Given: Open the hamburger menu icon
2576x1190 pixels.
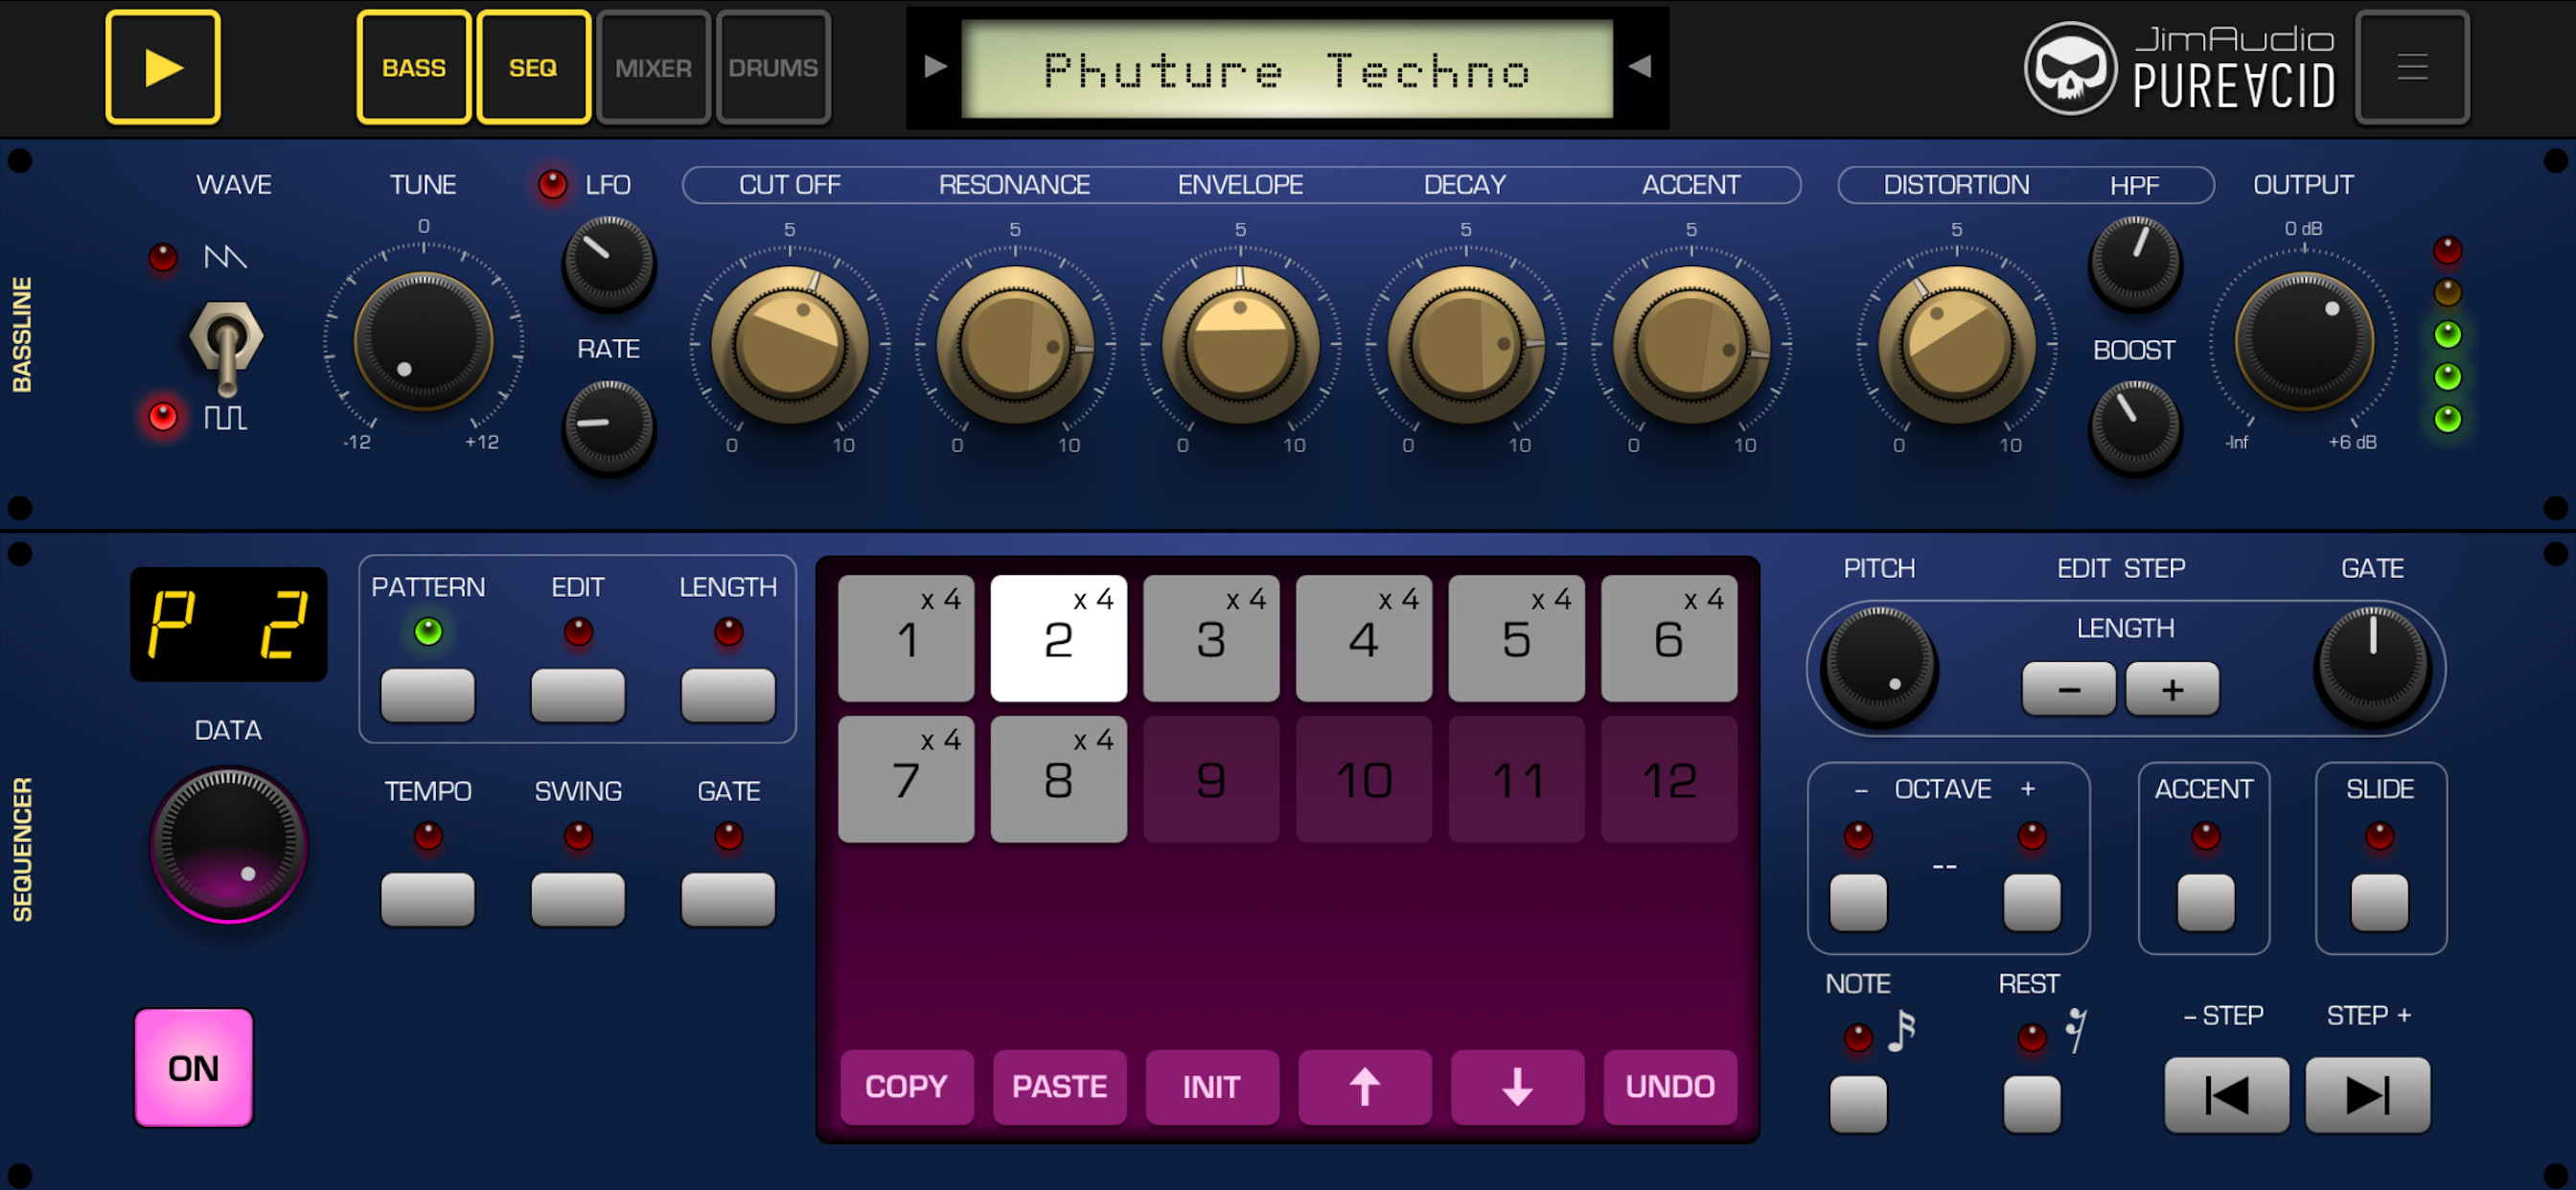Looking at the screenshot, I should point(2411,67).
